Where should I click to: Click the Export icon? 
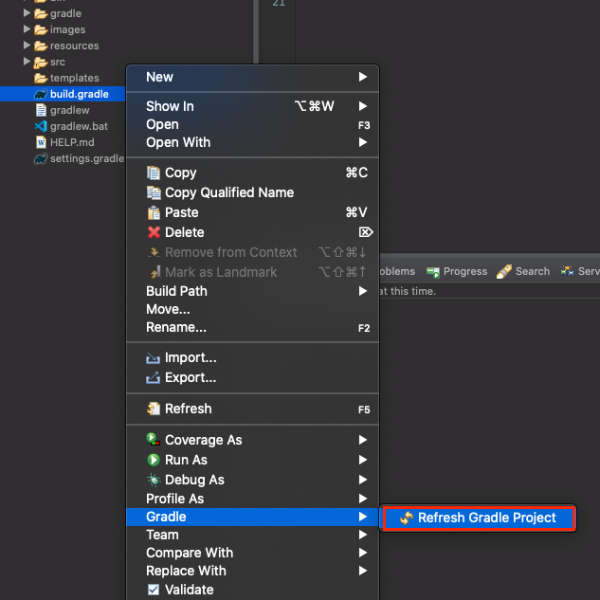[153, 378]
